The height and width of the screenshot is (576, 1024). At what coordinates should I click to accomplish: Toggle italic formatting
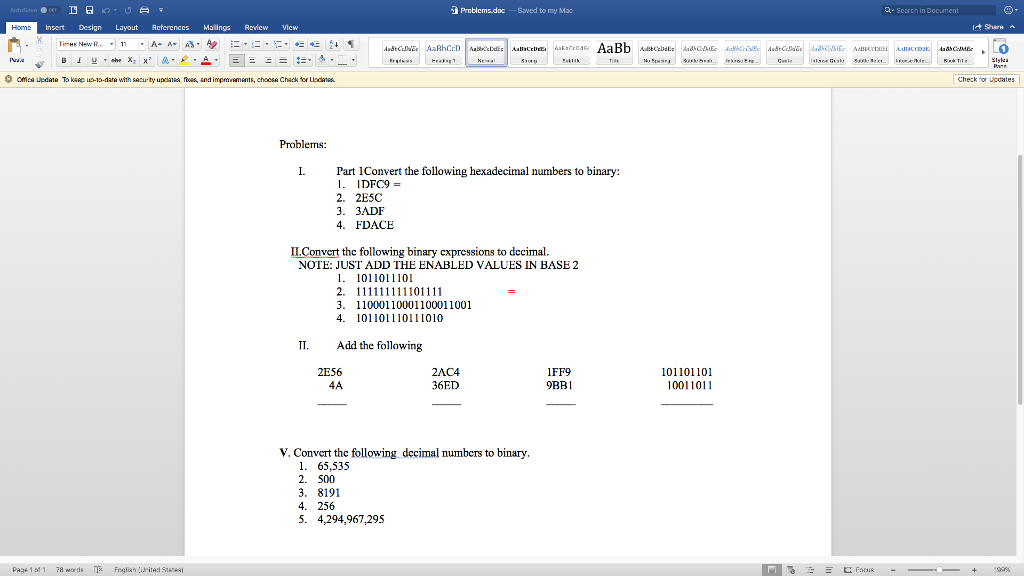click(x=79, y=60)
